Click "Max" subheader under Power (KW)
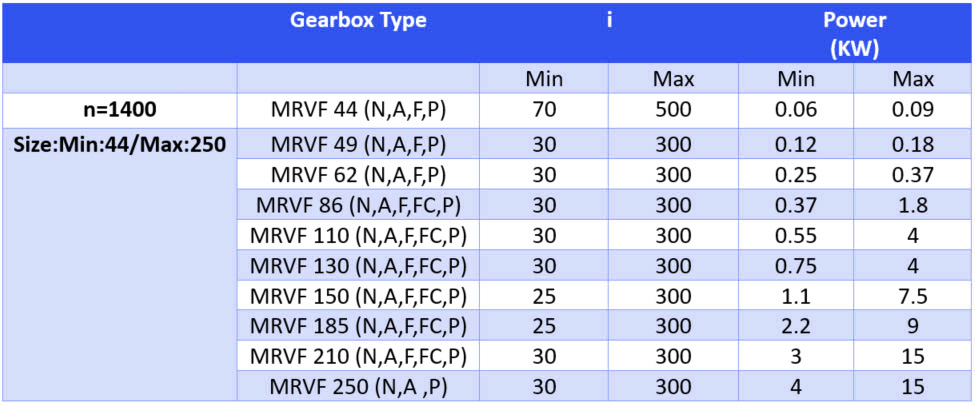Screen dimensions: 975x406 [913, 80]
